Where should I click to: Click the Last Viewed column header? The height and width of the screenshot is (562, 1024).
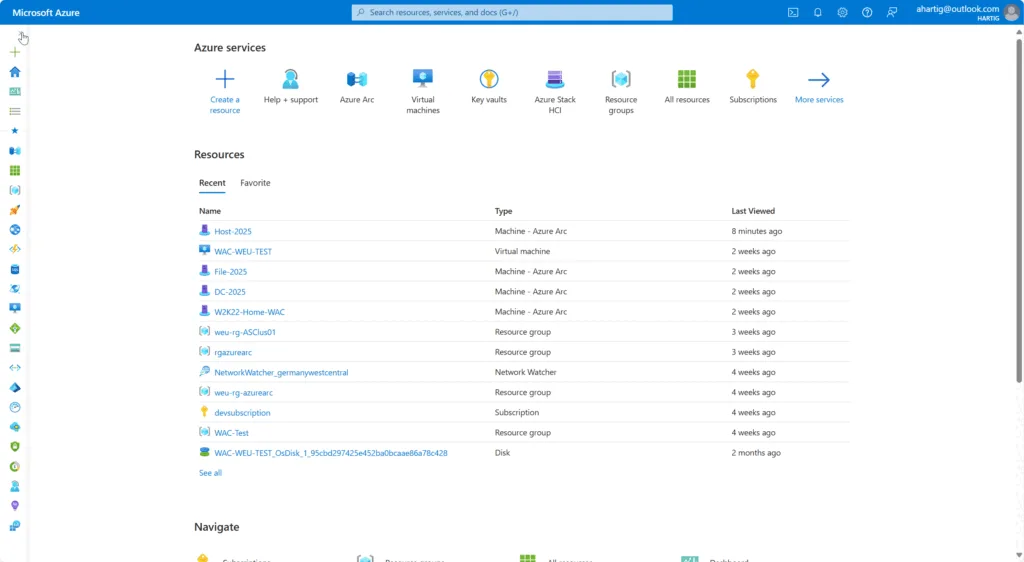tap(753, 211)
